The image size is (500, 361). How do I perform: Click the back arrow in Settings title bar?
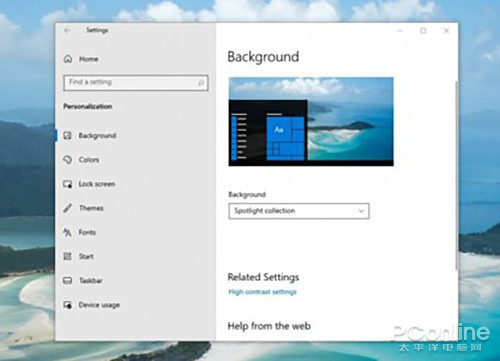tap(67, 31)
